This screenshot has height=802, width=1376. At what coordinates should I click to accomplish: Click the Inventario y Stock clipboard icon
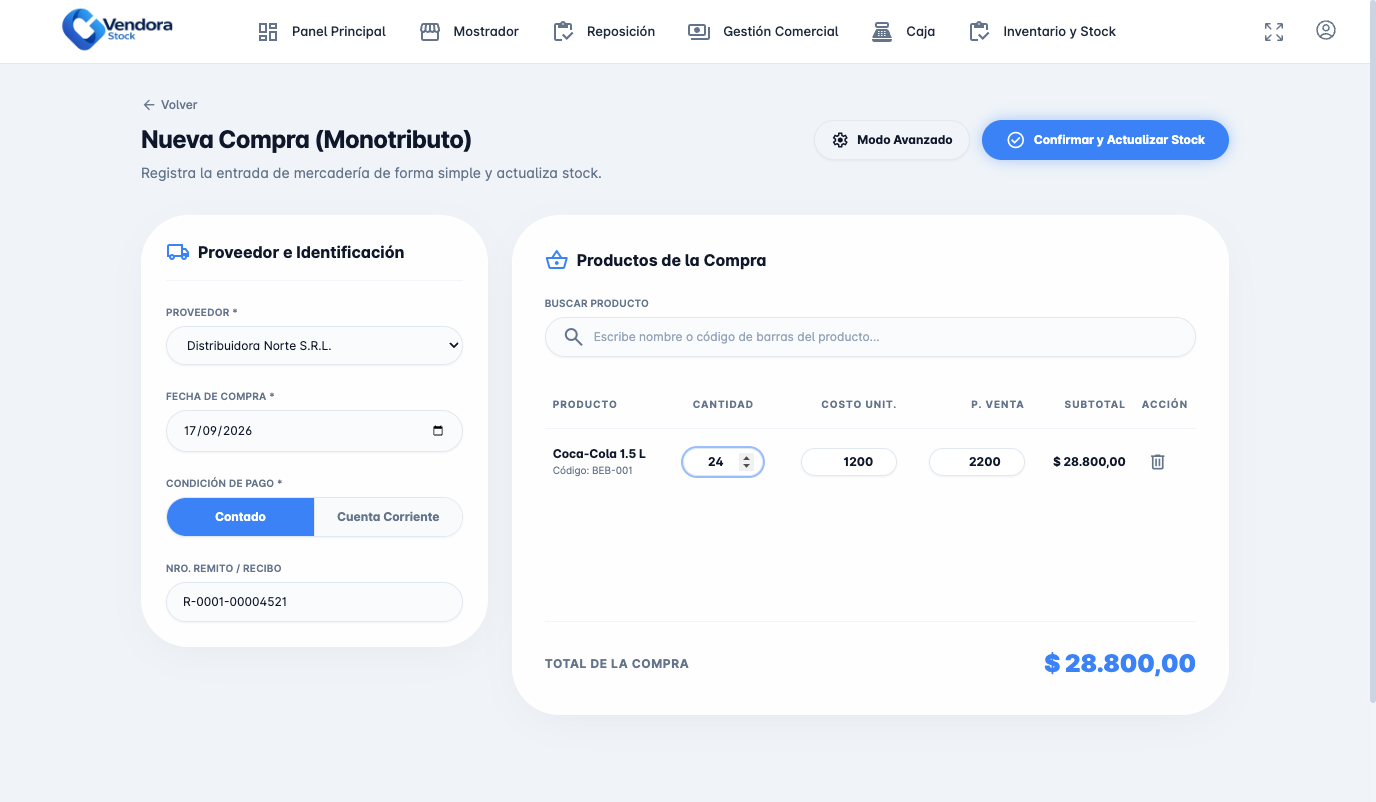coord(979,32)
